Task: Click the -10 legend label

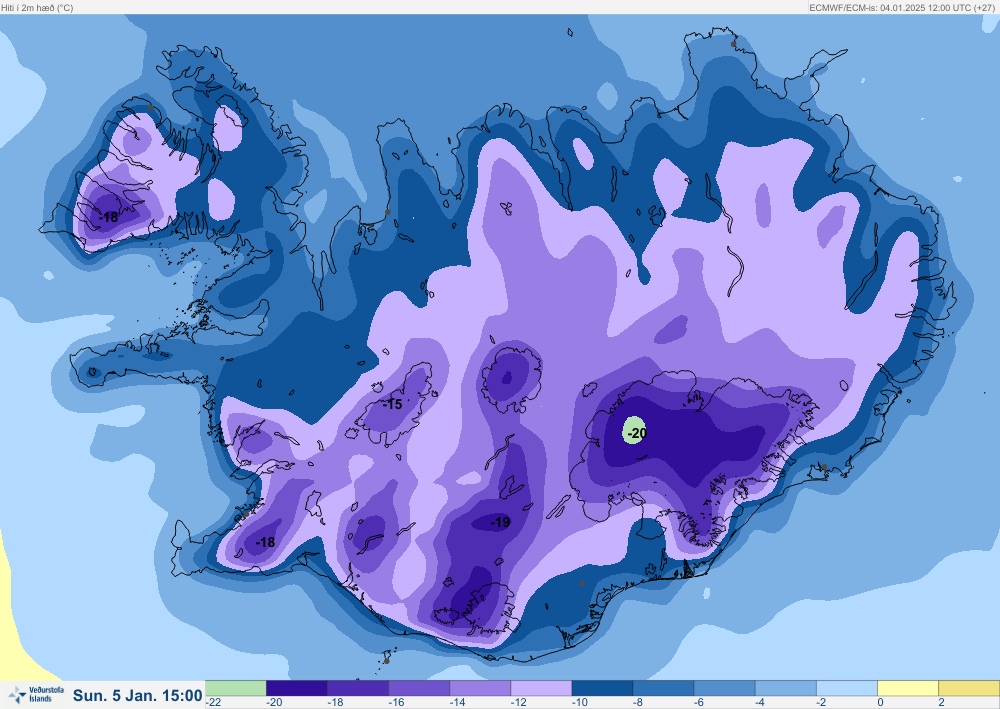Action: [x=580, y=703]
